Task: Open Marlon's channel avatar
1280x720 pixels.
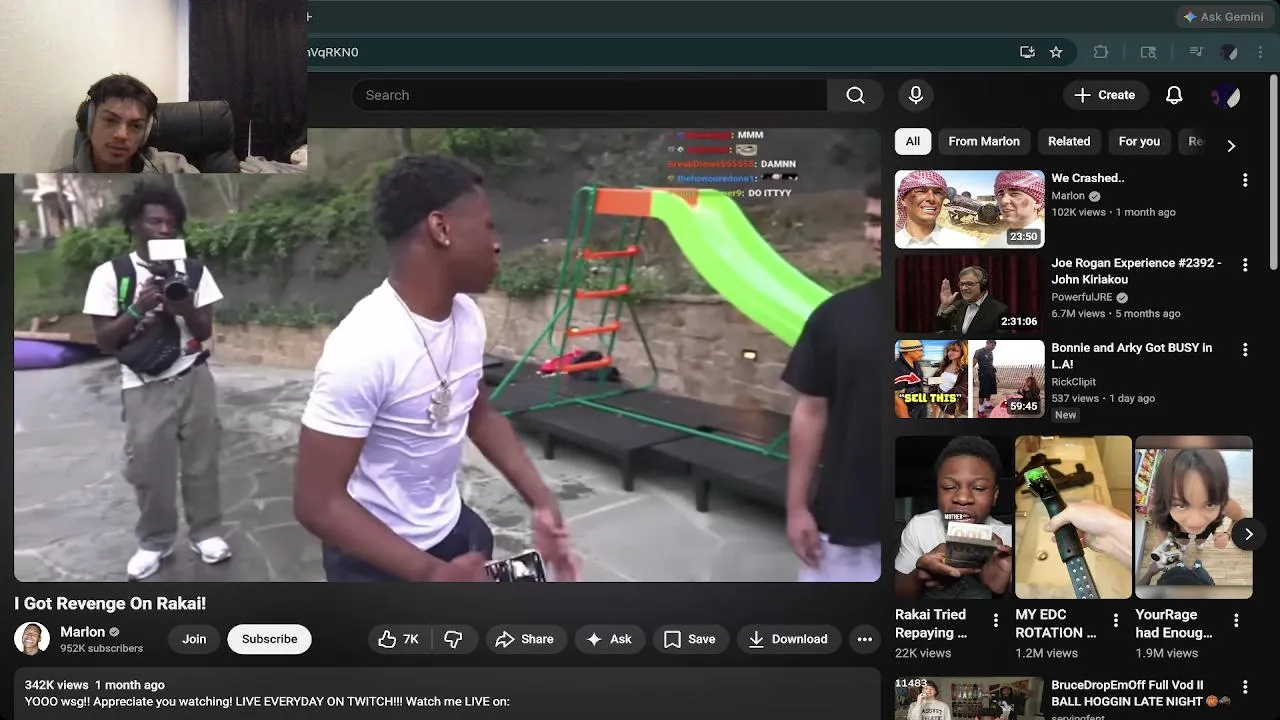Action: [32, 639]
